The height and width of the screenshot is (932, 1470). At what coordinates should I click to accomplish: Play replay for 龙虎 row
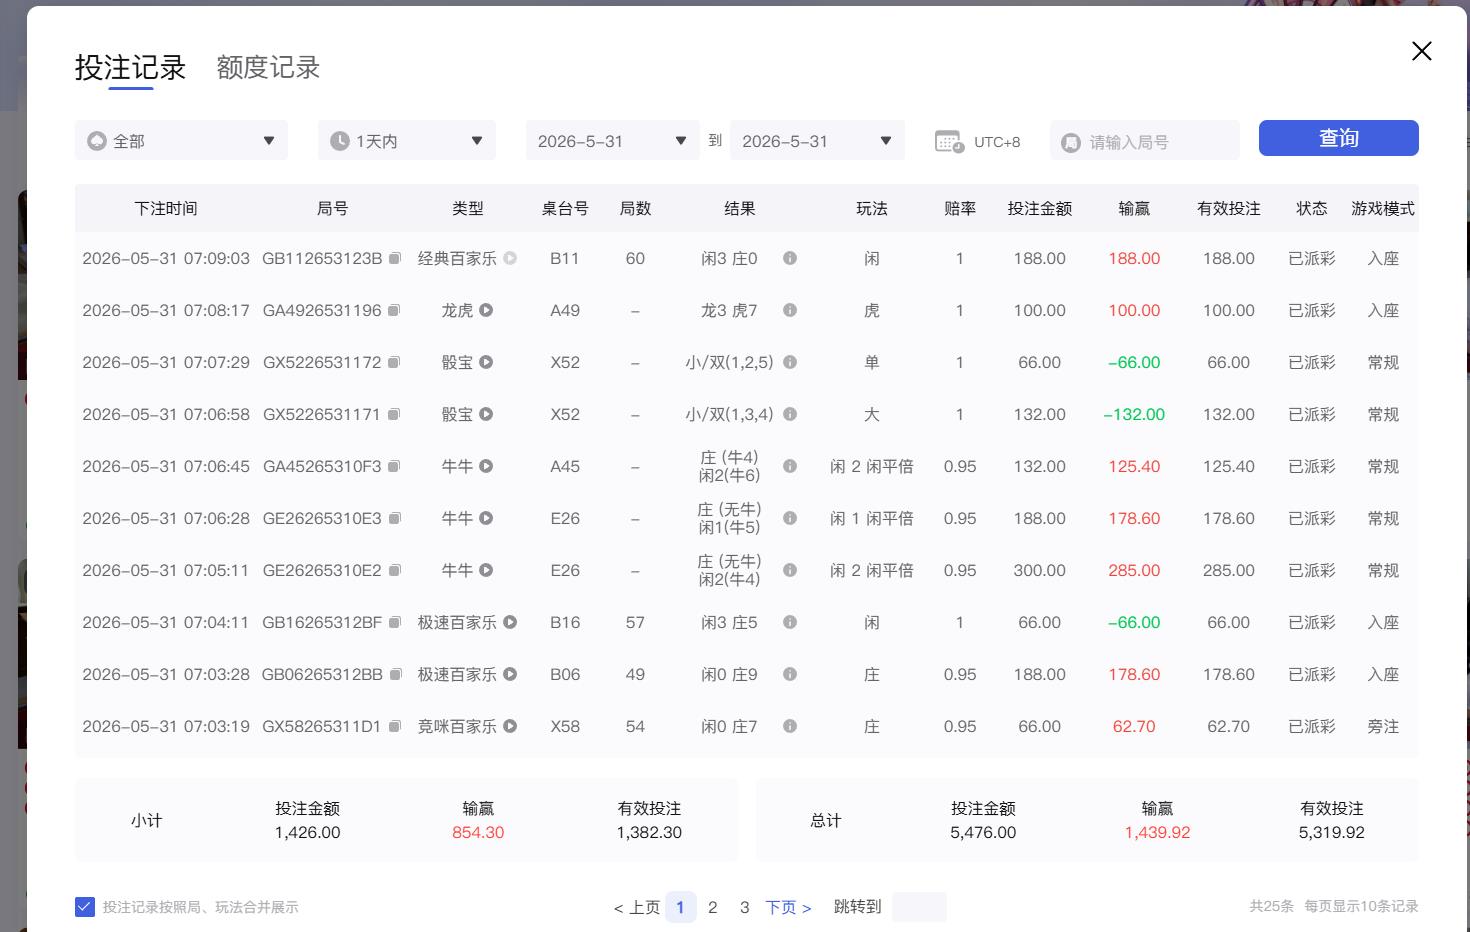tap(486, 310)
